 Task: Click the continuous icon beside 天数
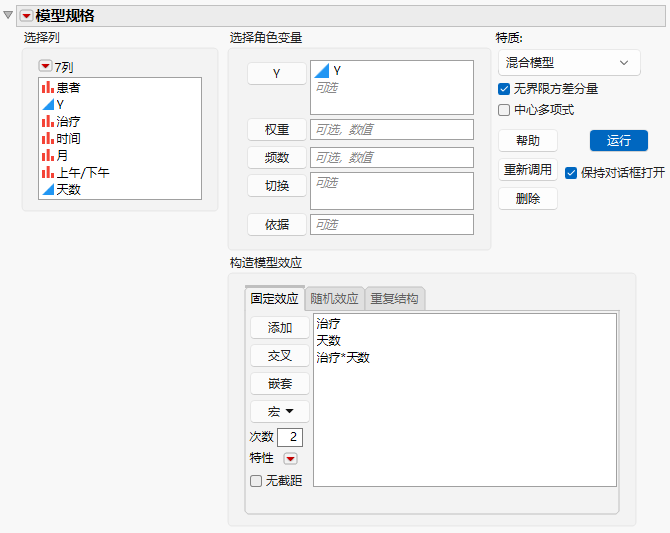pyautogui.click(x=48, y=190)
